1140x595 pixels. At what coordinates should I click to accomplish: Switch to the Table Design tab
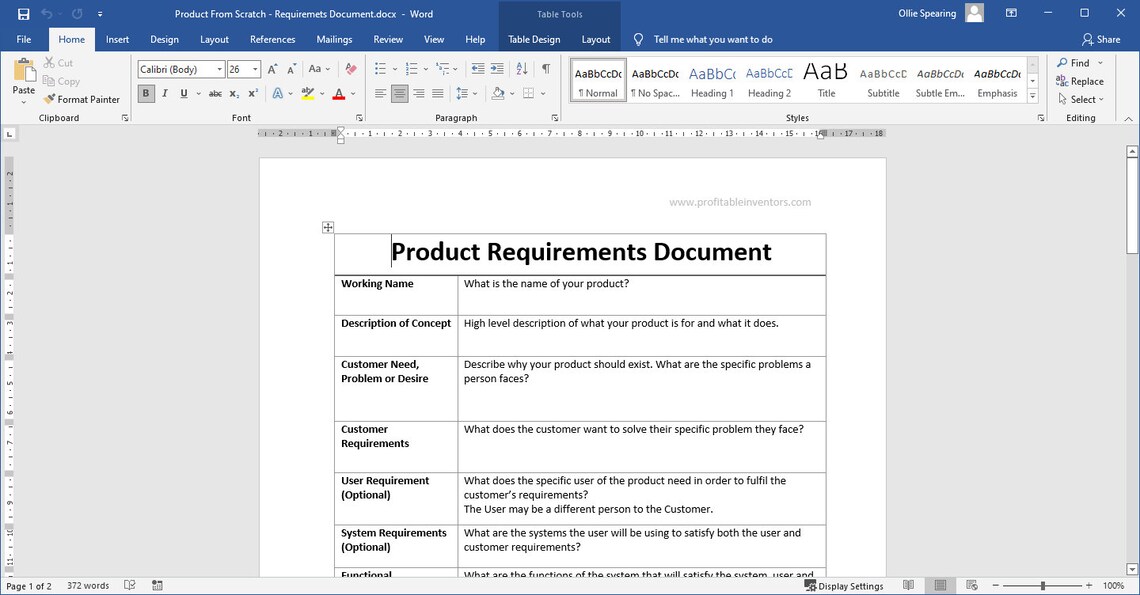[x=533, y=39]
